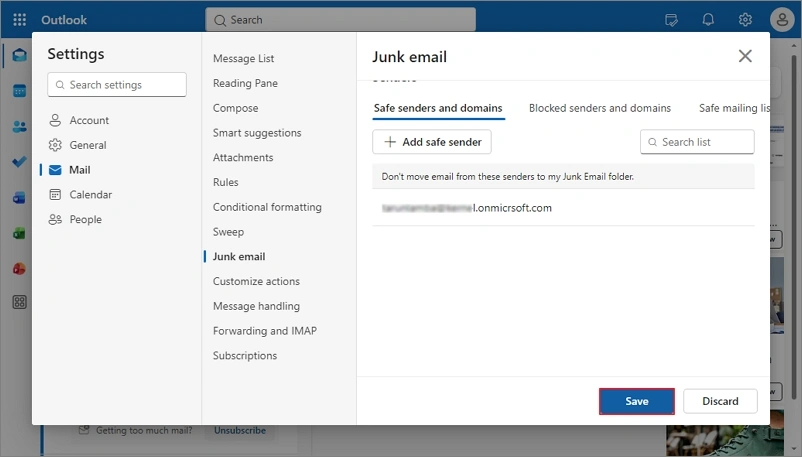Open the Excel icon in left rail

19,233
